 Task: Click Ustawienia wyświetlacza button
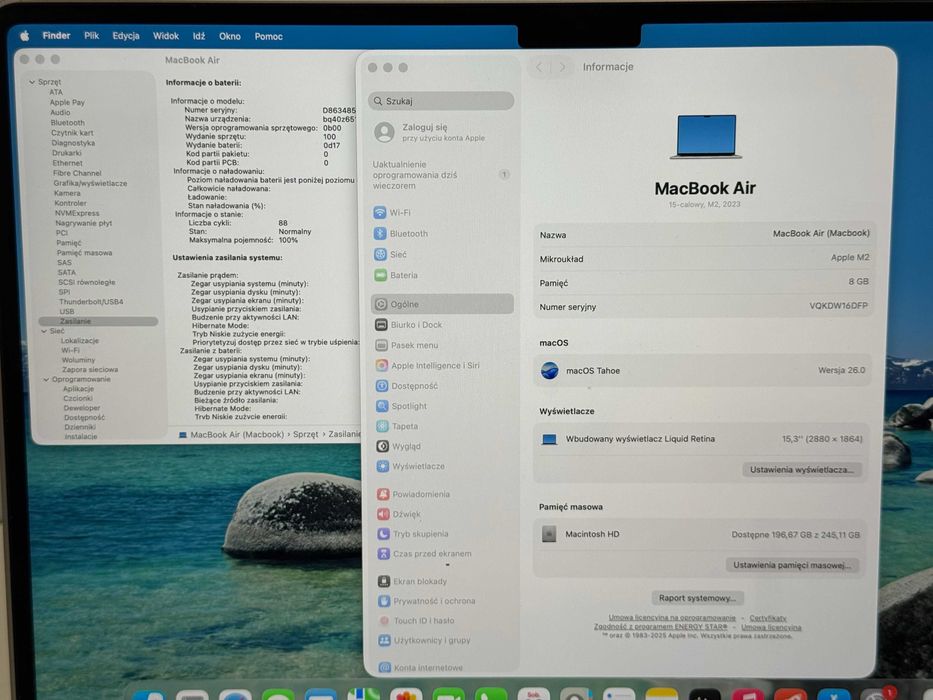point(801,470)
